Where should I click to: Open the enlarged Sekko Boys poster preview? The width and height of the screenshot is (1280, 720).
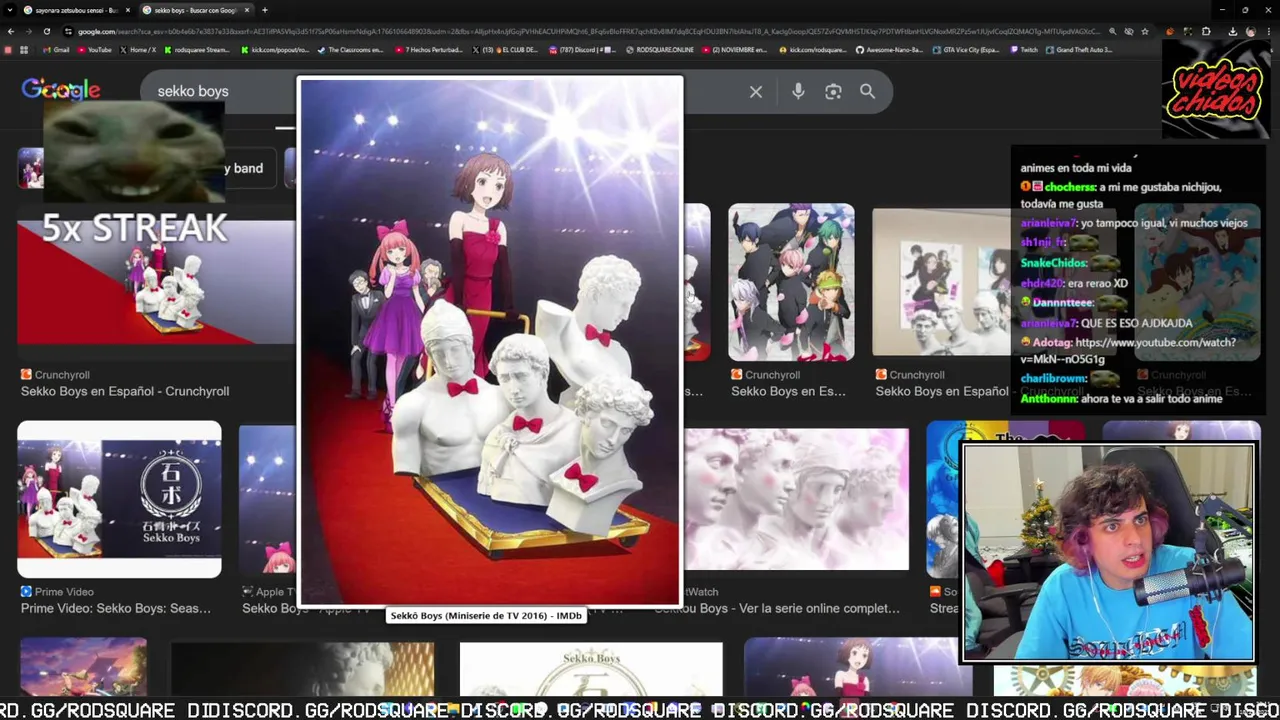(490, 342)
